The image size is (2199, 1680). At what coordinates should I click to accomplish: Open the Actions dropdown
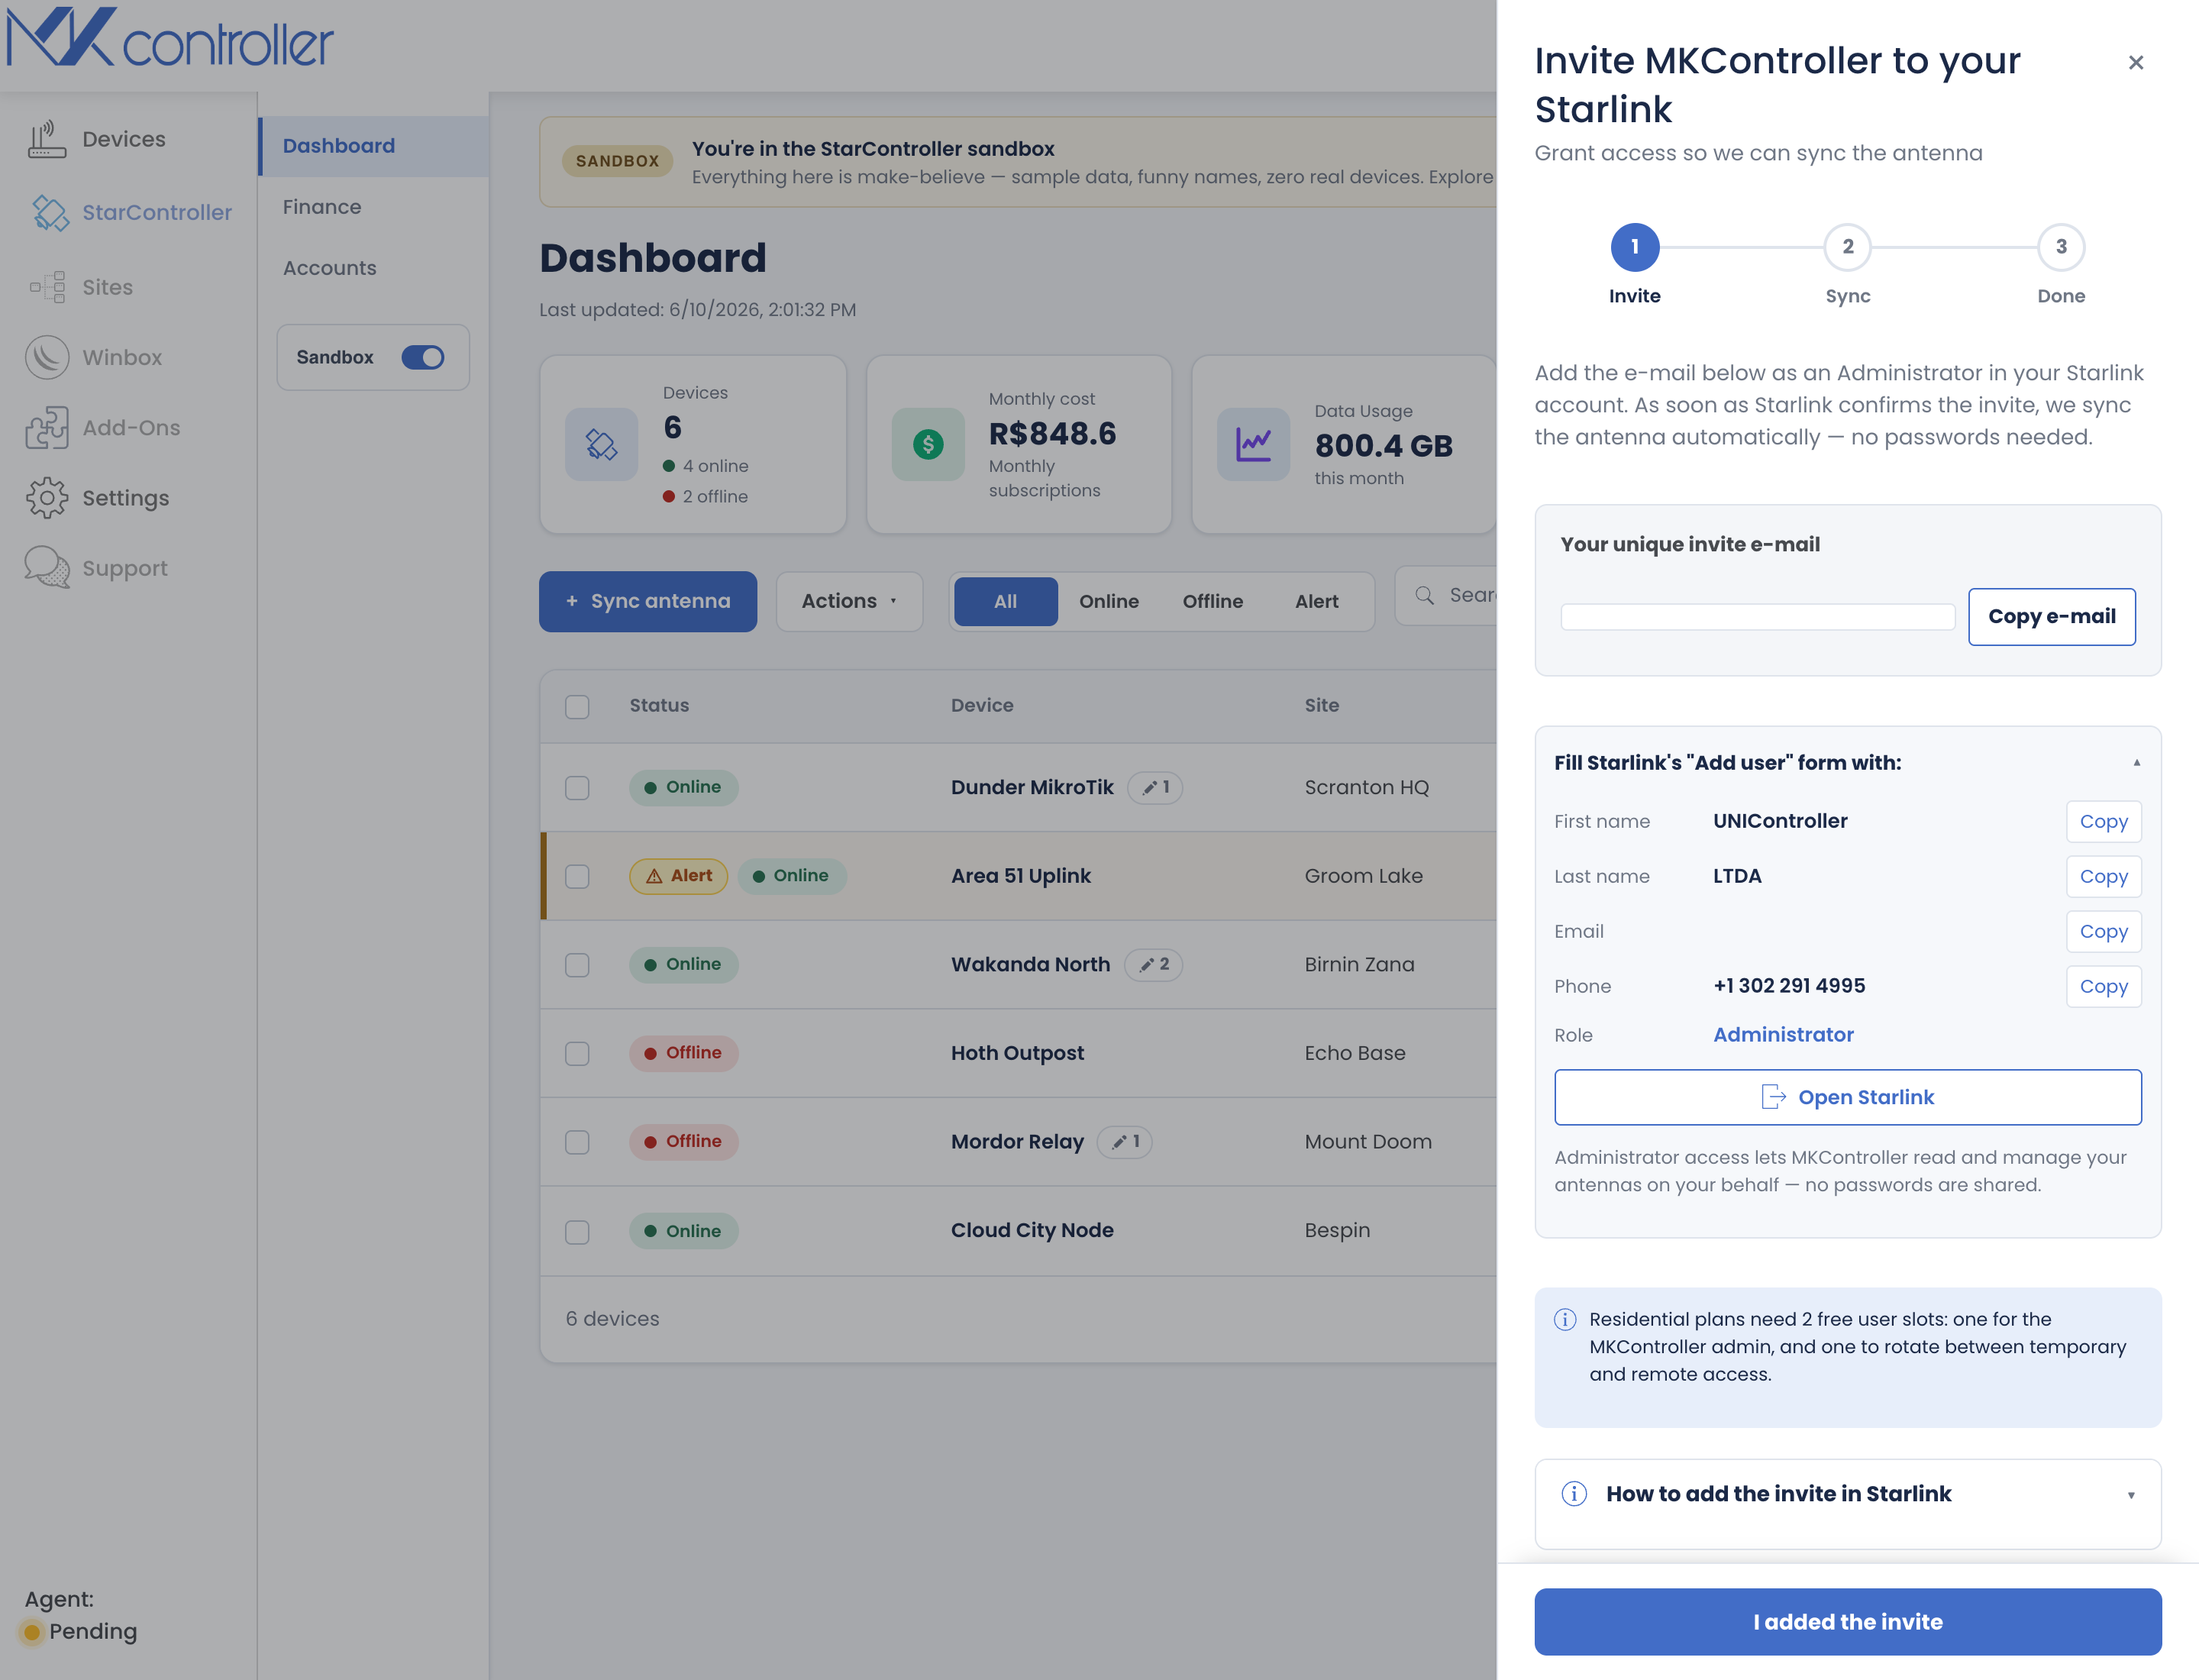[849, 601]
